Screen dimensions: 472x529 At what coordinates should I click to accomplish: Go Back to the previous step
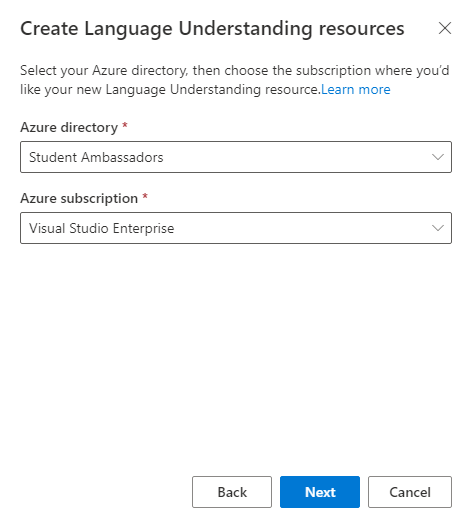tap(232, 492)
